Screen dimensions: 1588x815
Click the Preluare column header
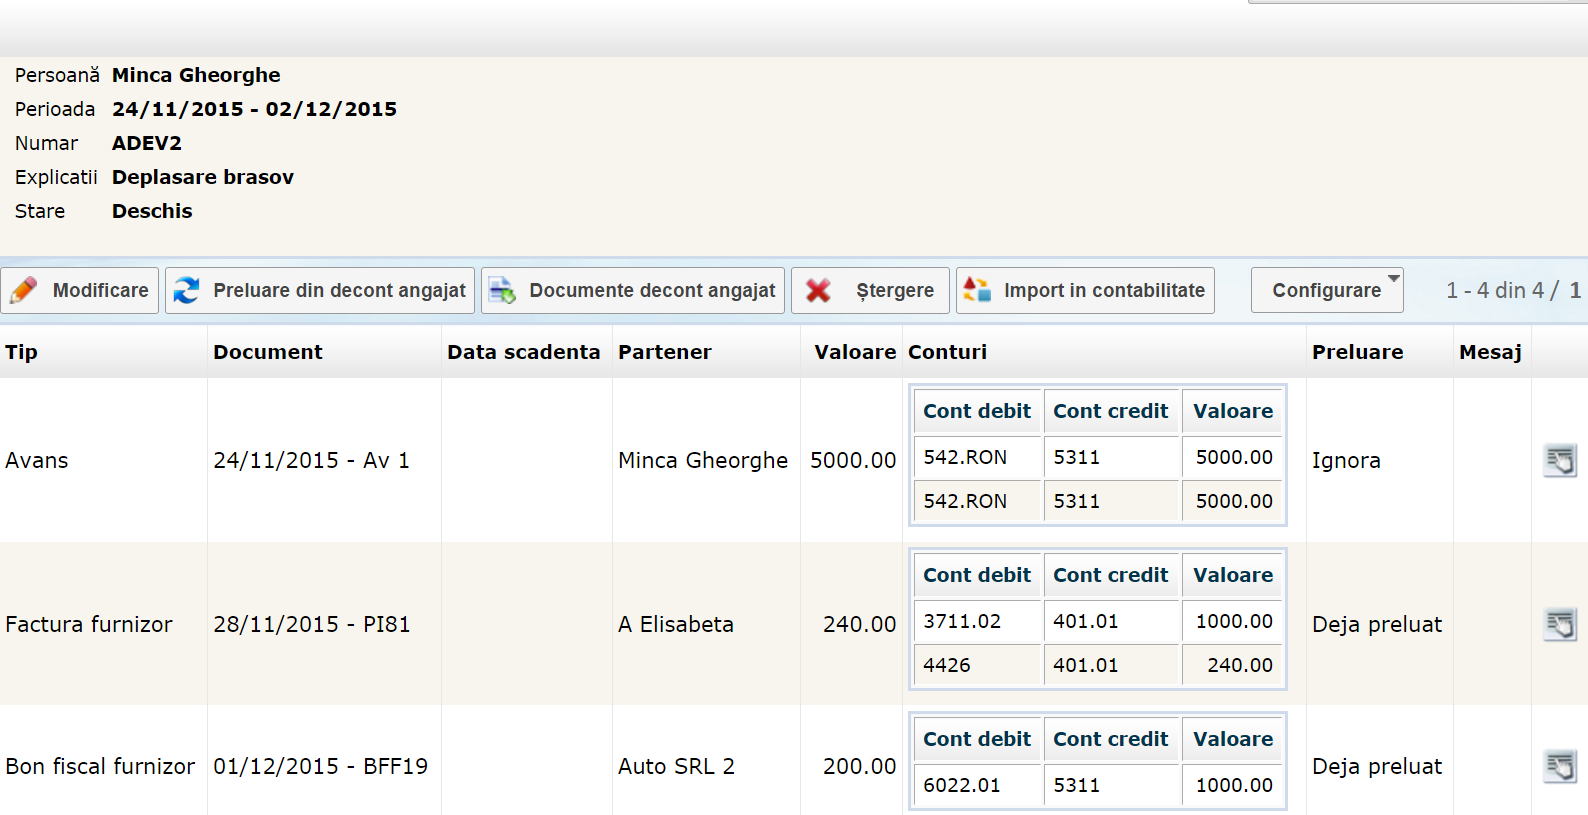pos(1357,352)
